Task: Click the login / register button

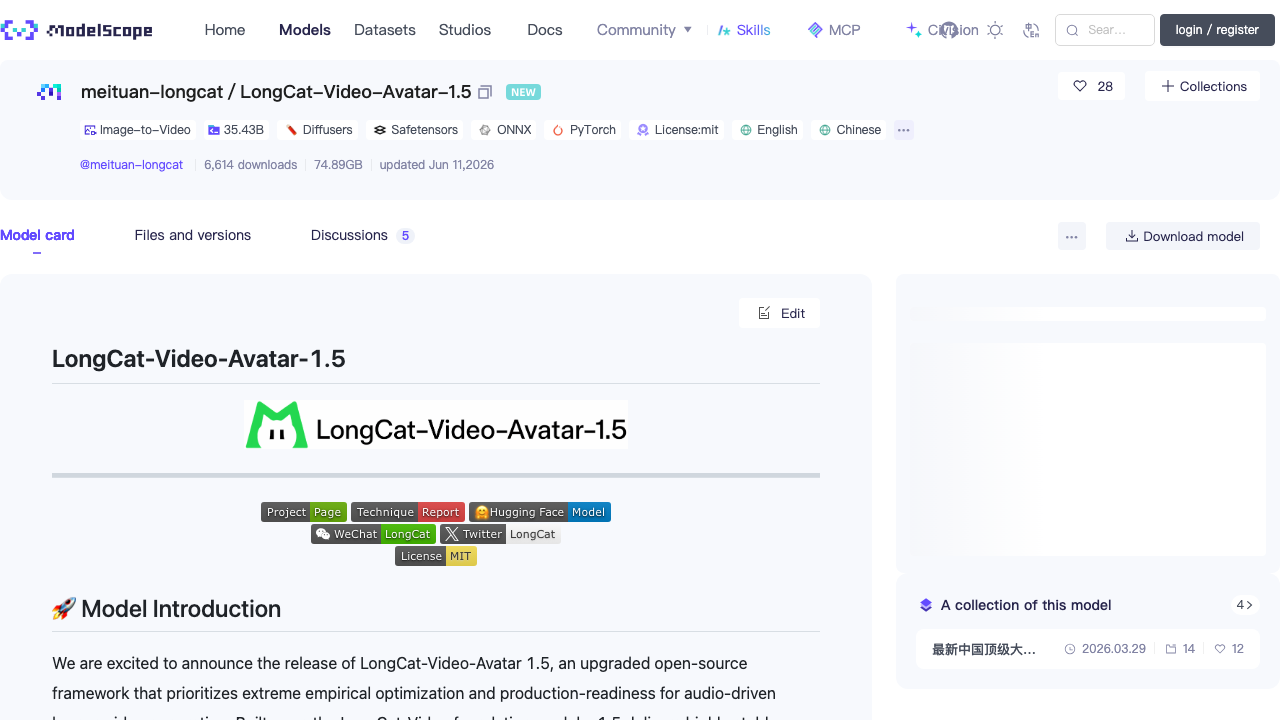Action: tap(1217, 30)
